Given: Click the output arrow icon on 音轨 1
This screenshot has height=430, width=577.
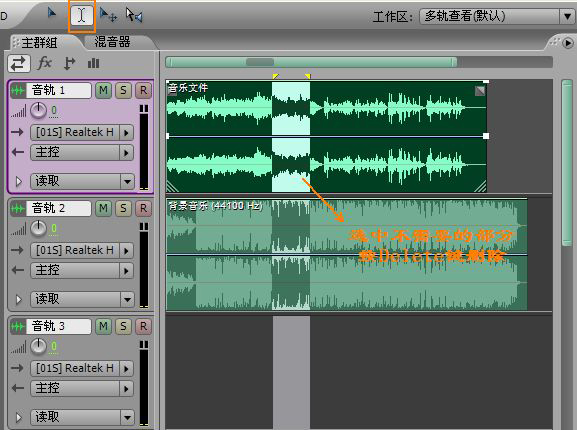Looking at the screenshot, I should pos(17,152).
